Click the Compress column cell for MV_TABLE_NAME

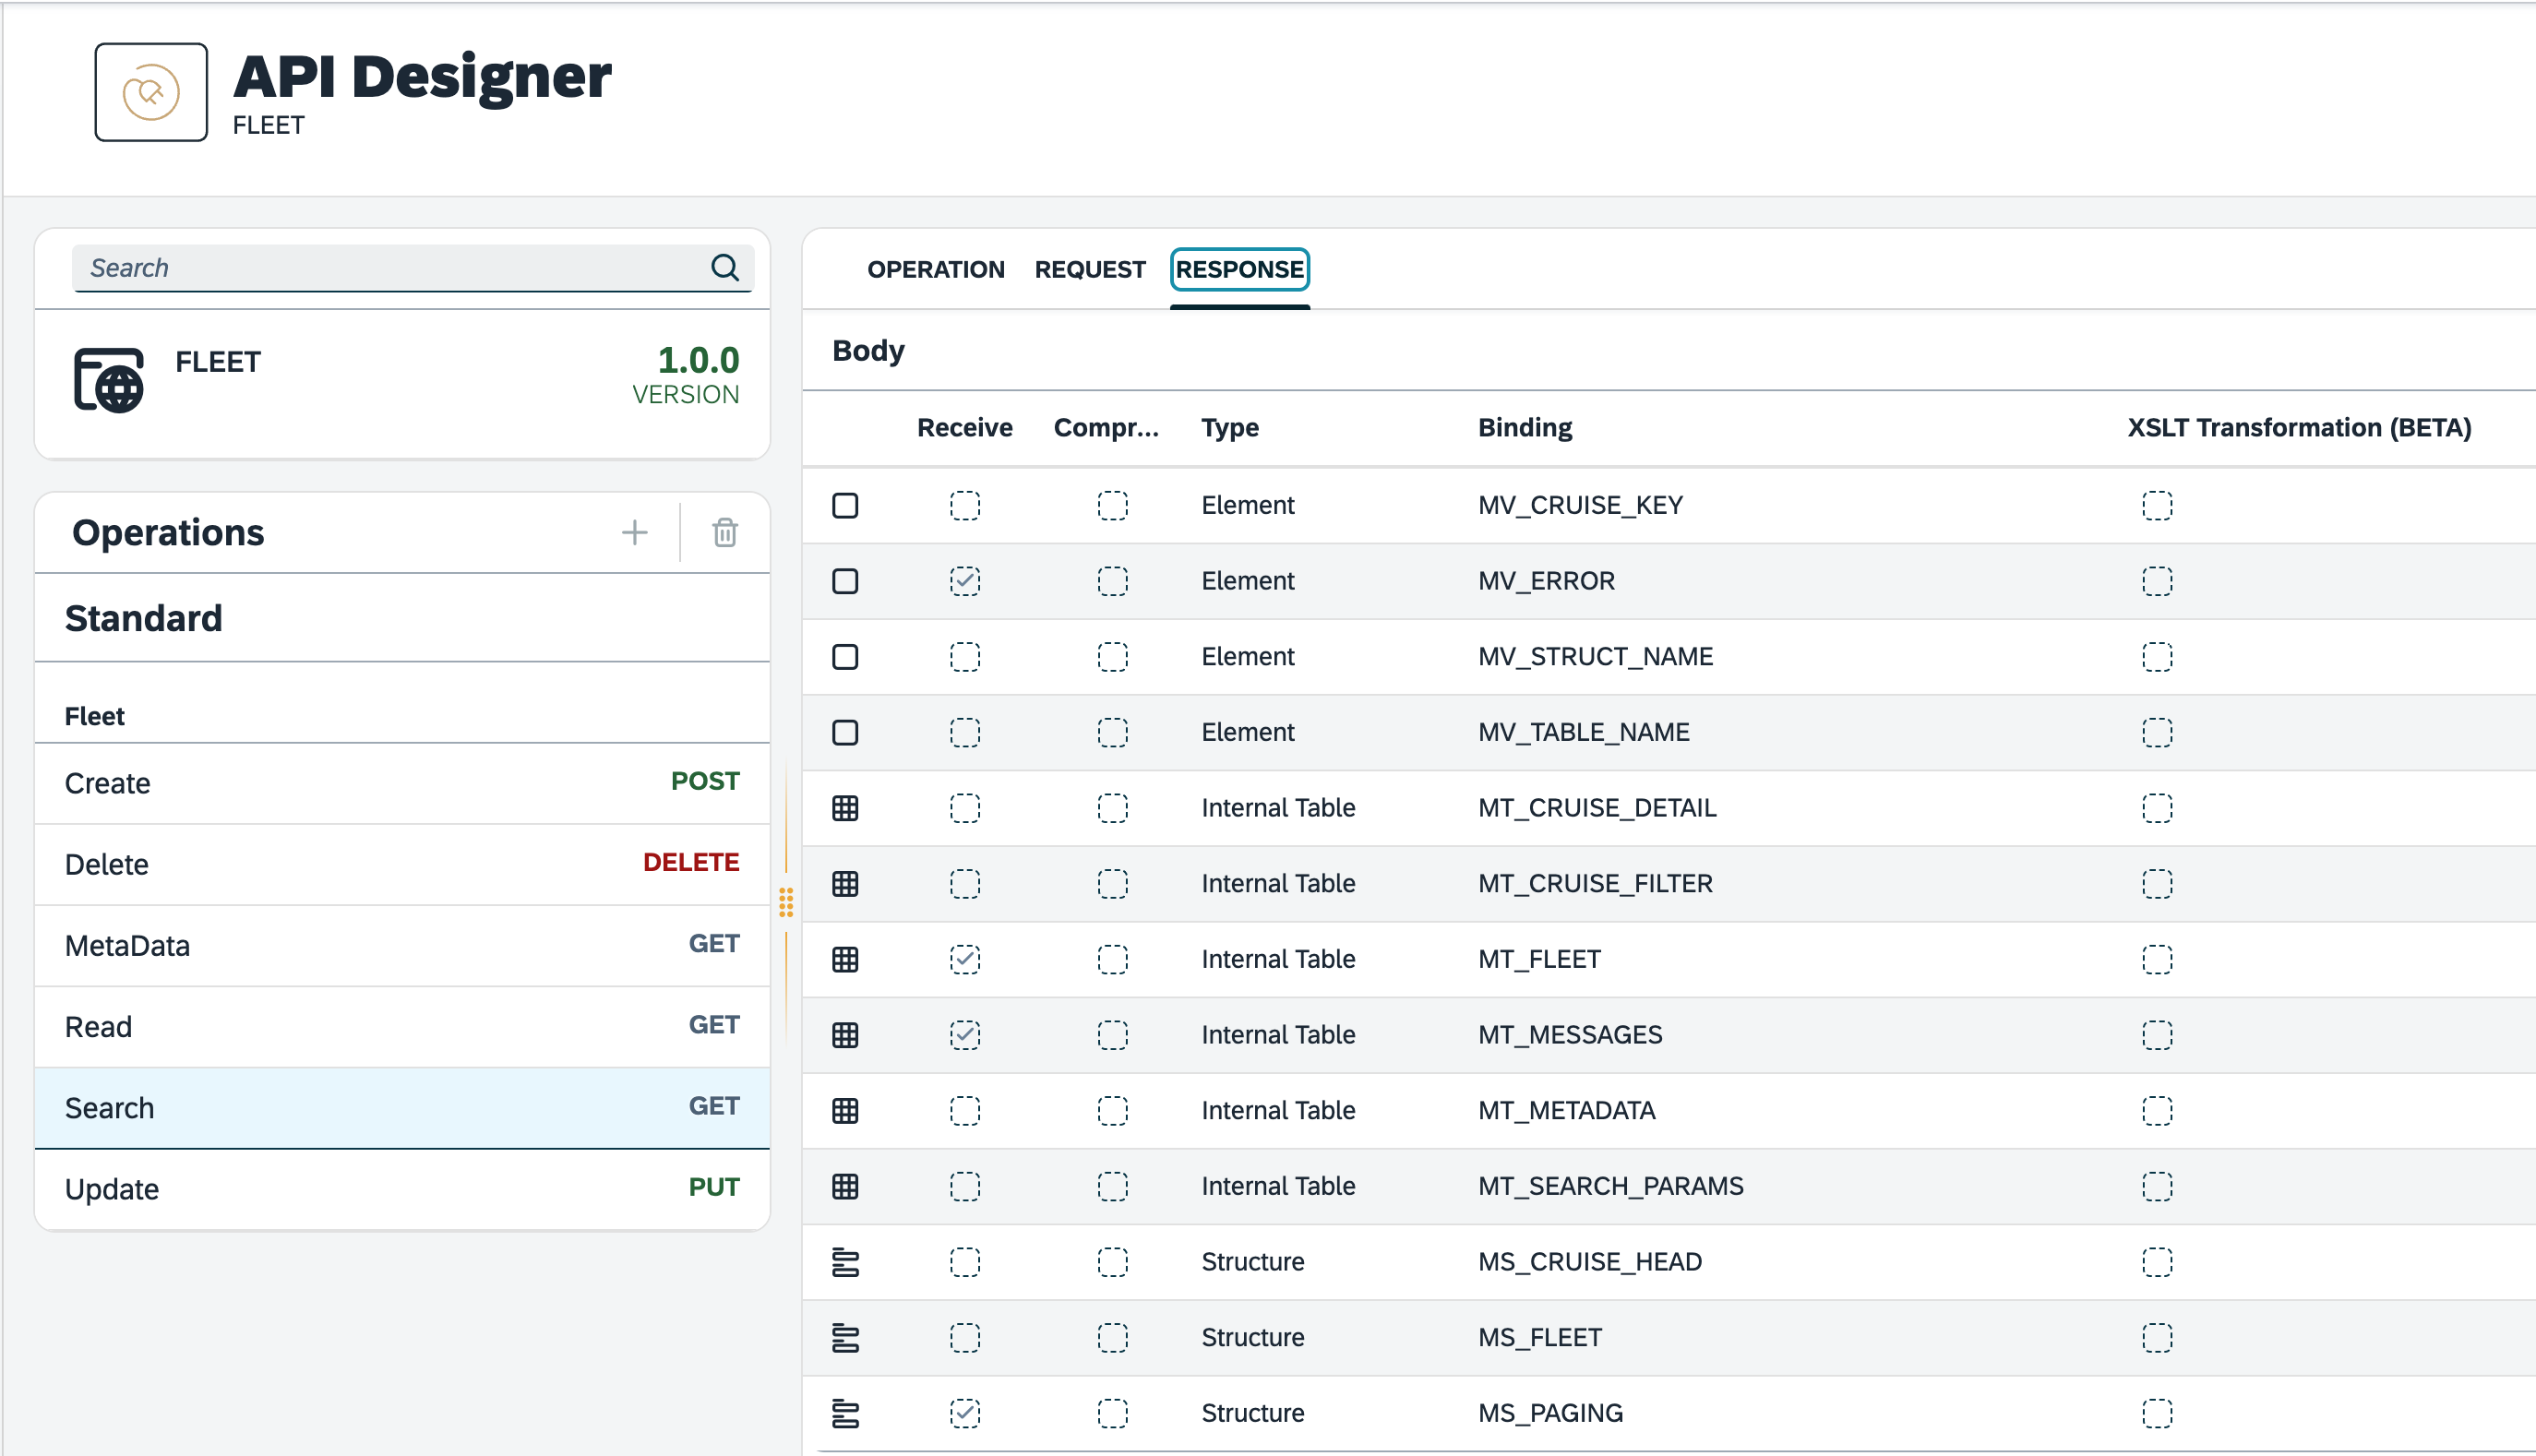pyautogui.click(x=1111, y=732)
